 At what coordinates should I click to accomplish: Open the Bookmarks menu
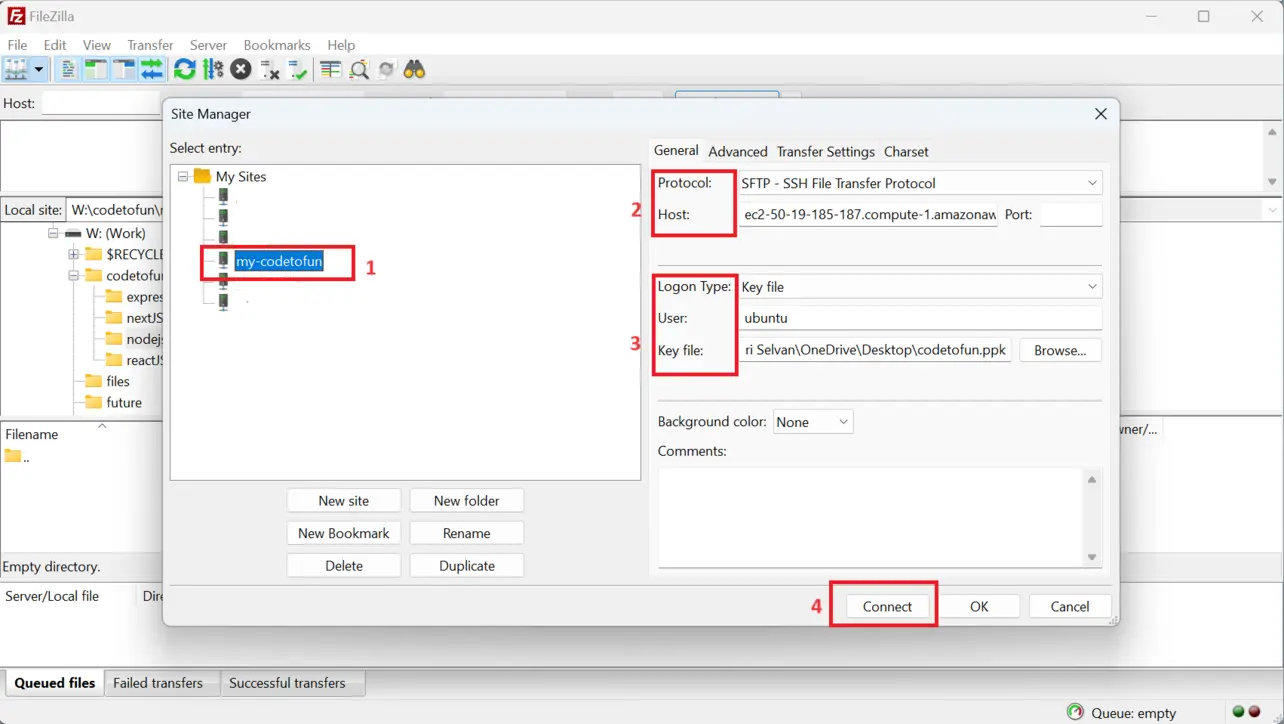click(277, 45)
